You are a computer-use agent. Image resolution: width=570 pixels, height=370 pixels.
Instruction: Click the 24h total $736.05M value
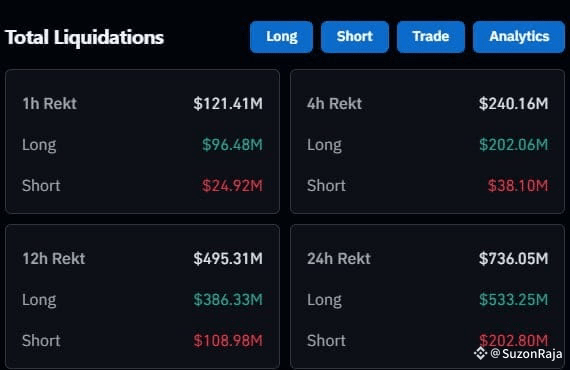(513, 259)
